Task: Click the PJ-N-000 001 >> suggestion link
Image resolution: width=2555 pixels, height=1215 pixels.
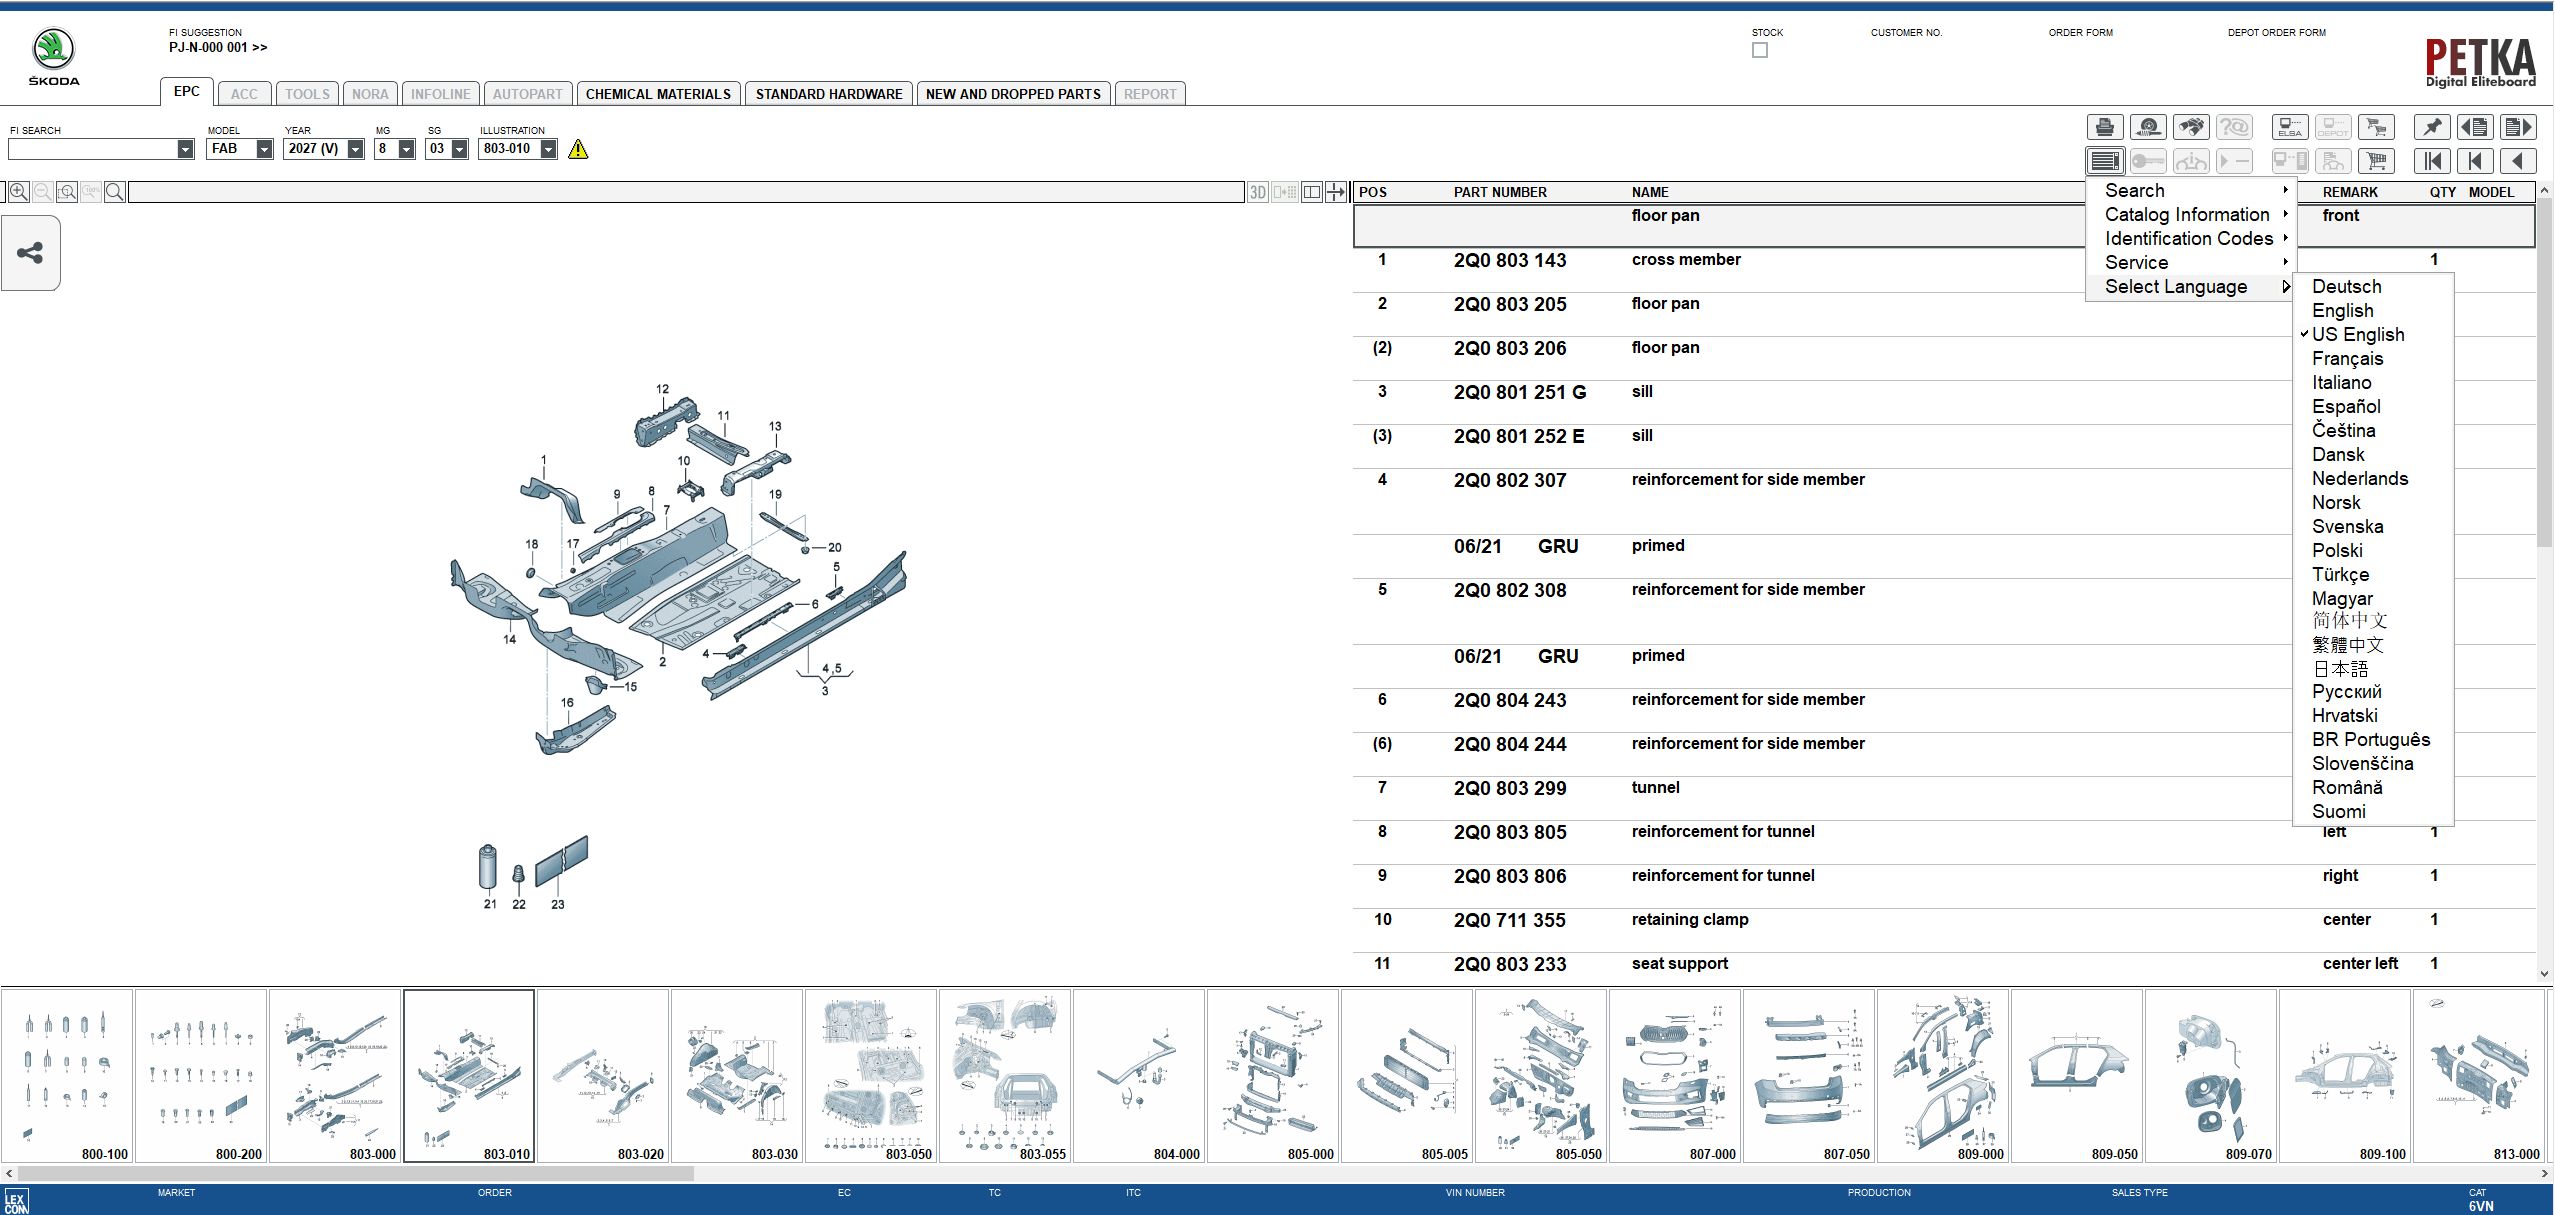Action: [x=218, y=47]
